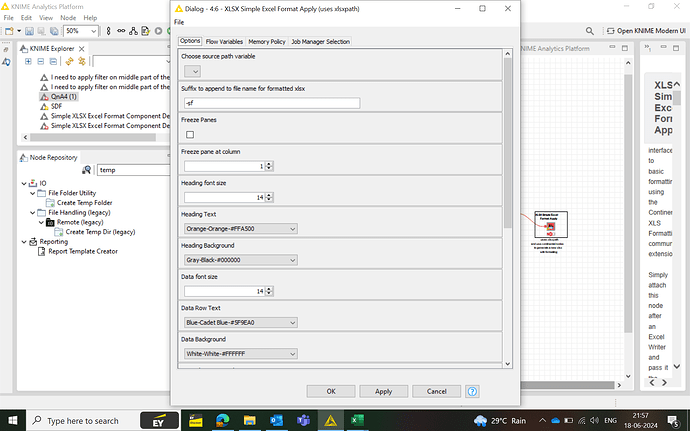
Task: Click the XLSX Format Apply node on canvas
Action: point(551,226)
